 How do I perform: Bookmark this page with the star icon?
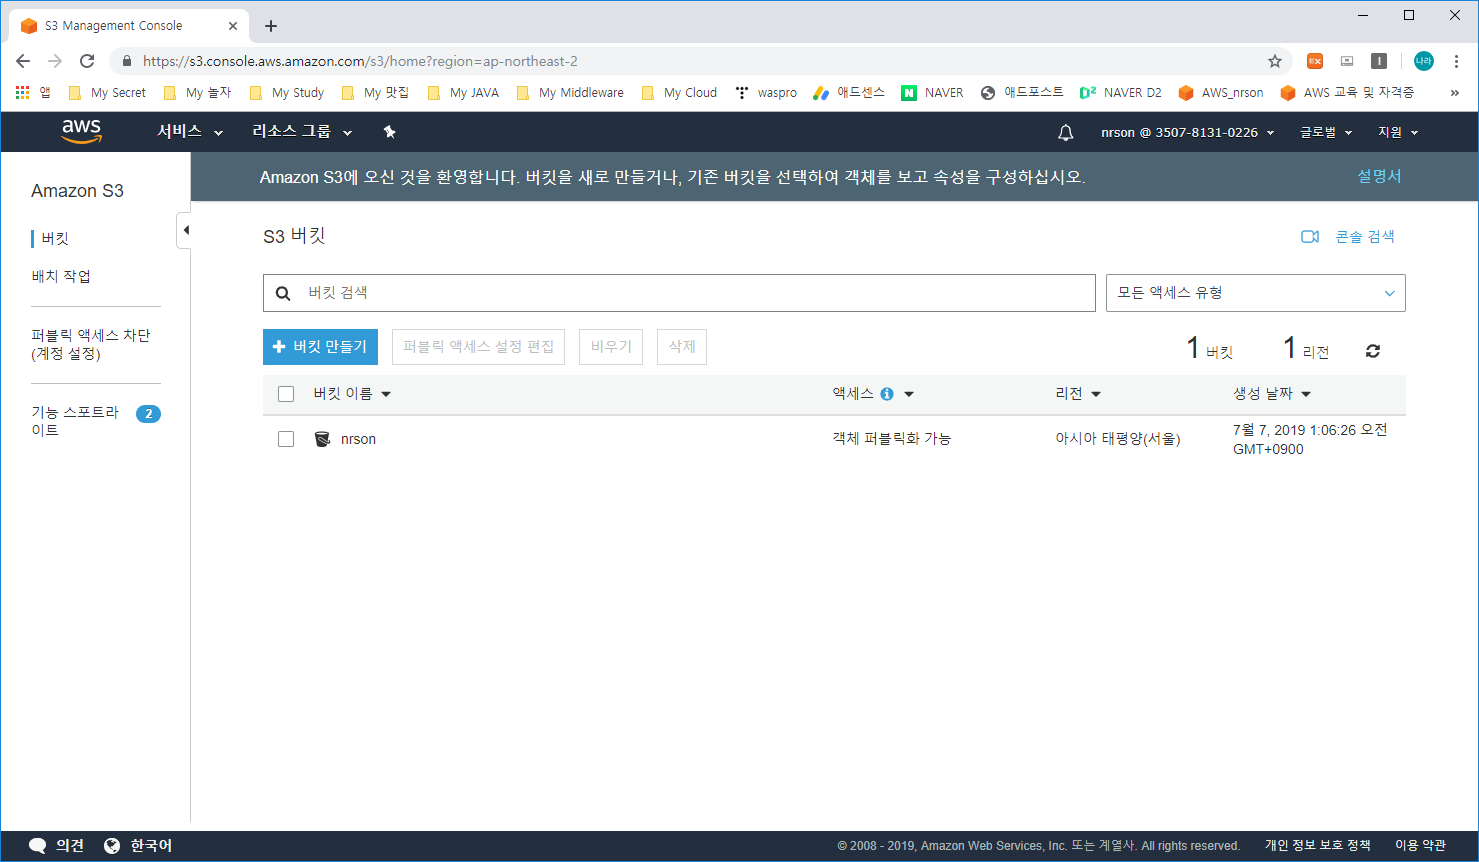pyautogui.click(x=1275, y=61)
